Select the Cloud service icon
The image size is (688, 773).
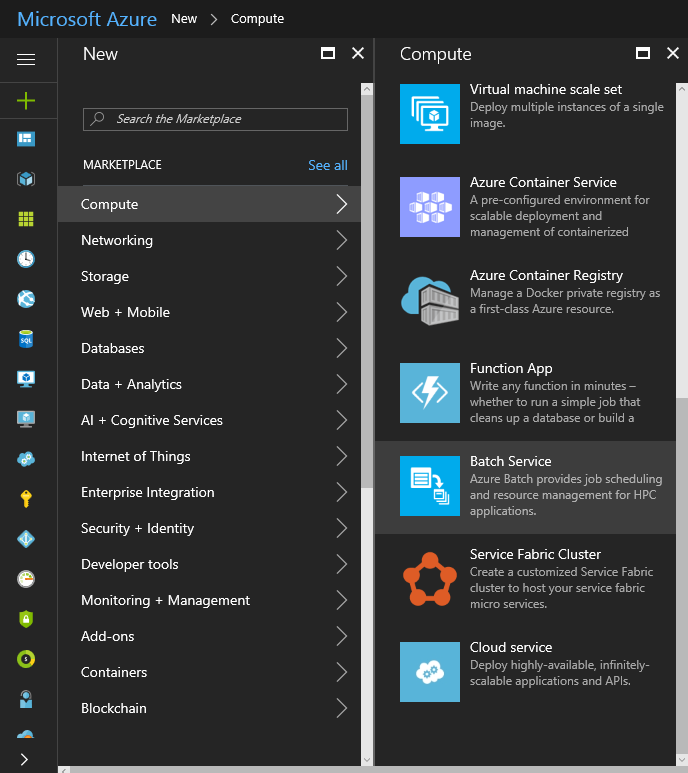click(x=430, y=672)
